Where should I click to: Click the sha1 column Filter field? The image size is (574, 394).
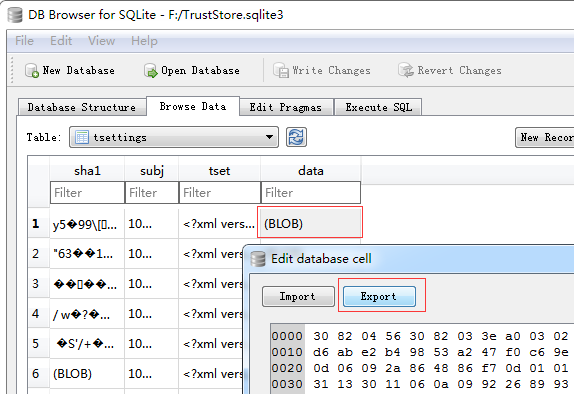pyautogui.click(x=87, y=192)
